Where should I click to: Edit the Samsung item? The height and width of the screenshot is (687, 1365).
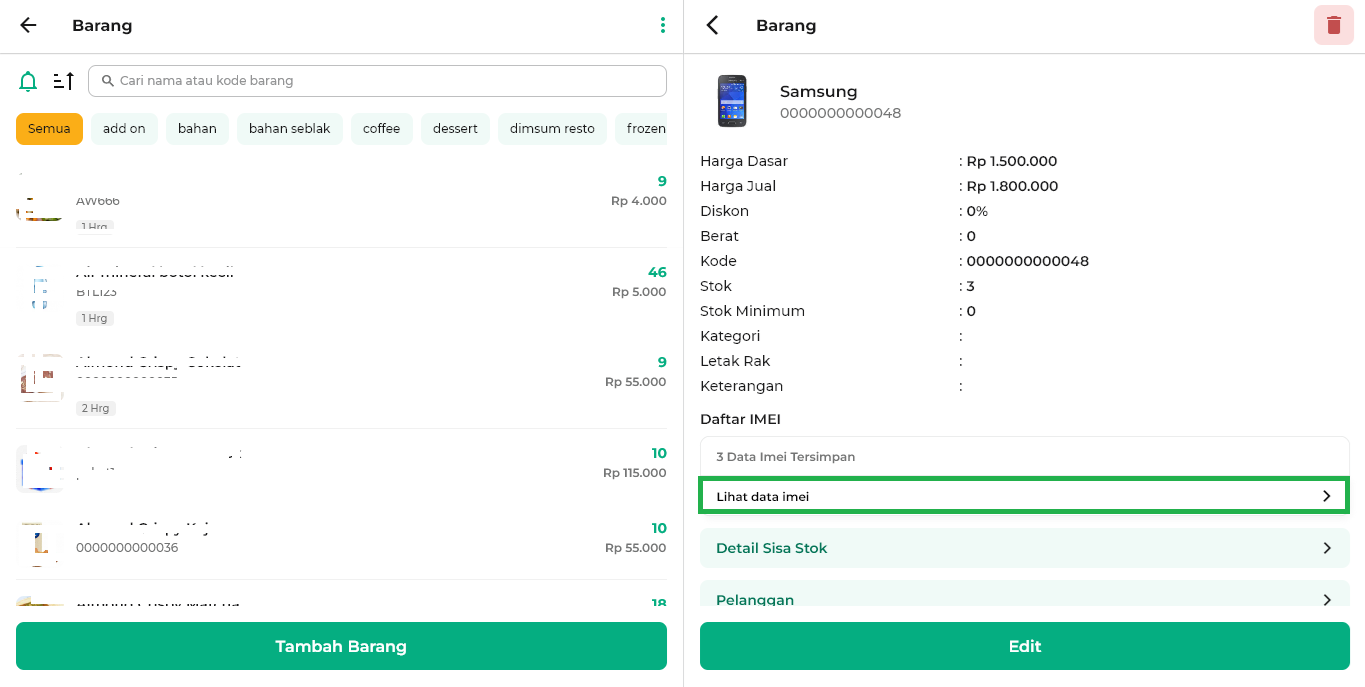click(1024, 646)
